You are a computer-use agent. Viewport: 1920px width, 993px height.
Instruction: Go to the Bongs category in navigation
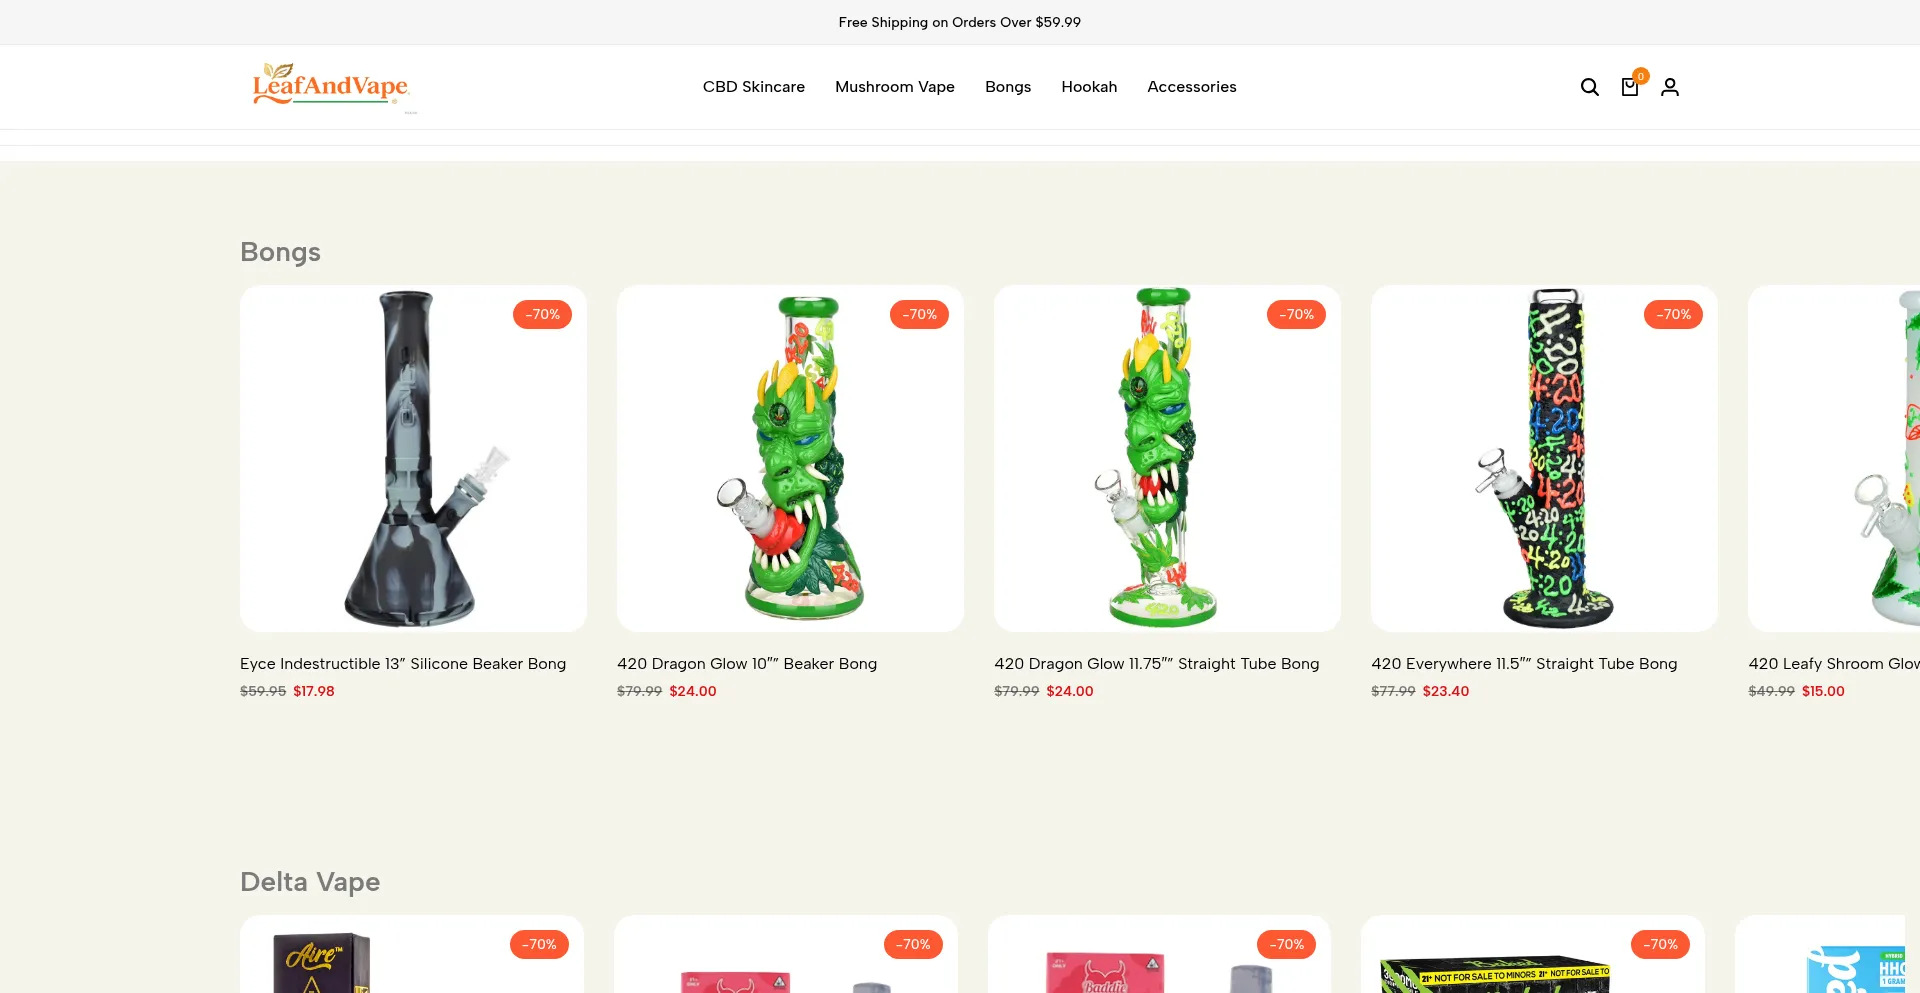1007,87
